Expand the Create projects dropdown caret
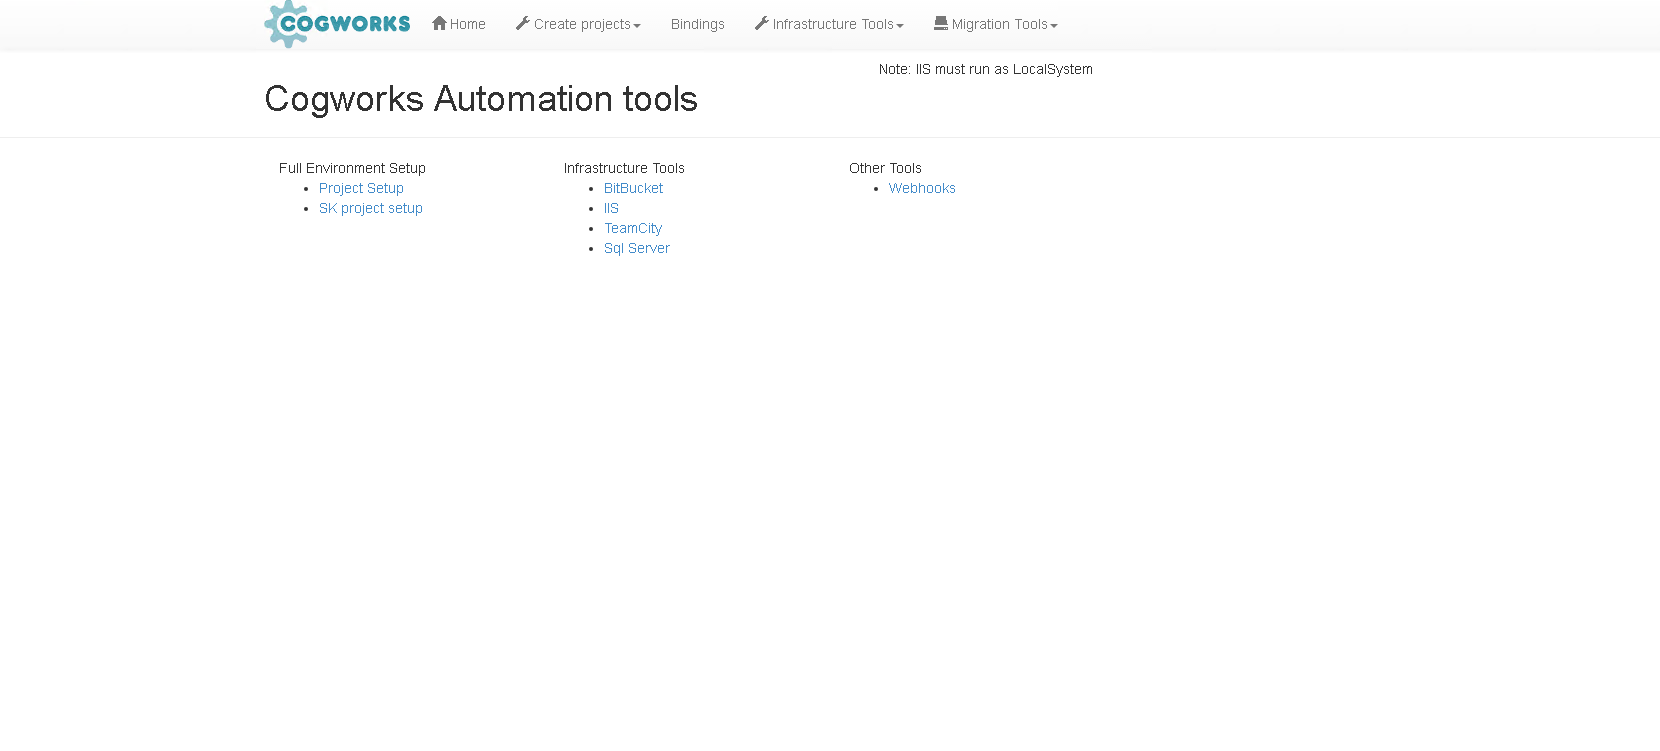This screenshot has width=1660, height=751. click(637, 26)
